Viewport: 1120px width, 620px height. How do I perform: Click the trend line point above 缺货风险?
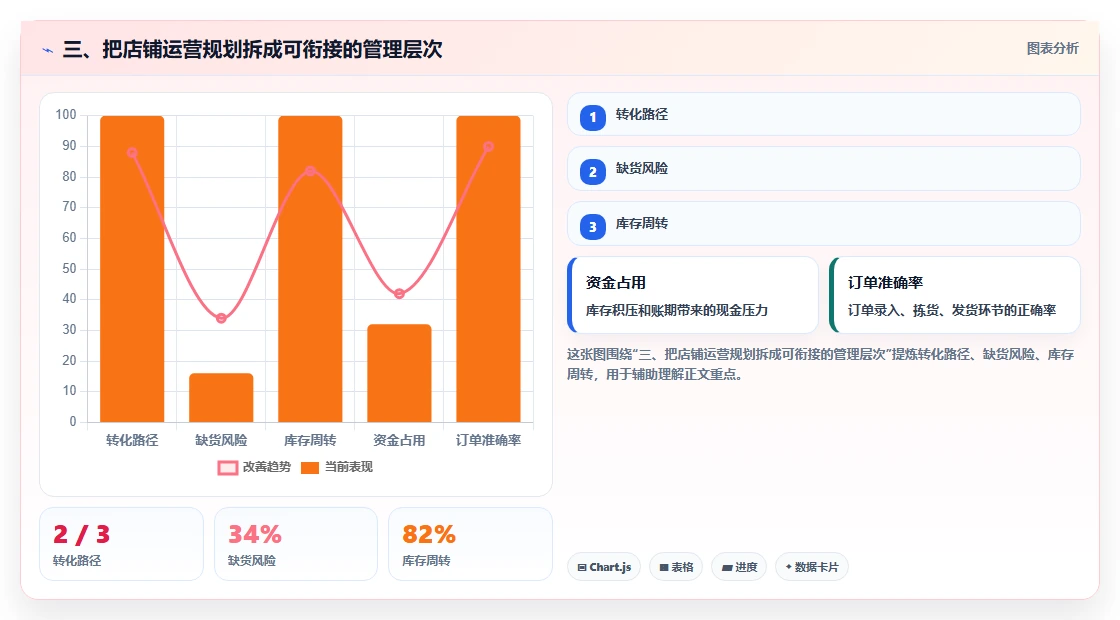click(x=221, y=318)
